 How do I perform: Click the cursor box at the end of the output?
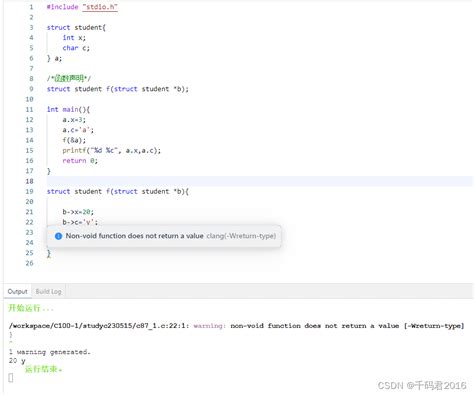(x=11, y=378)
